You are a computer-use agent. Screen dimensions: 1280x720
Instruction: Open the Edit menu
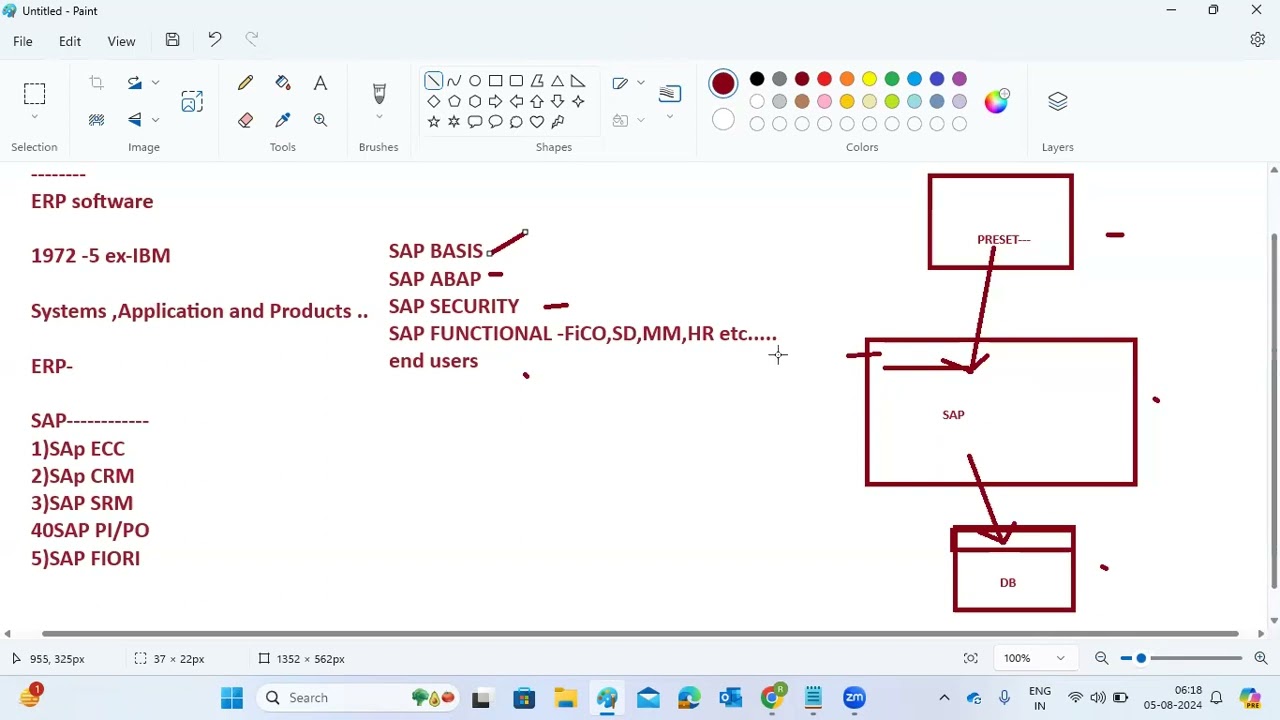click(x=69, y=41)
